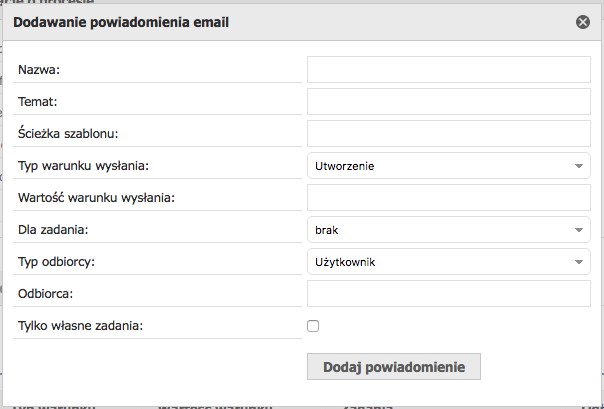Focus the Odbiorca input field
604x409 pixels.
(x=449, y=293)
